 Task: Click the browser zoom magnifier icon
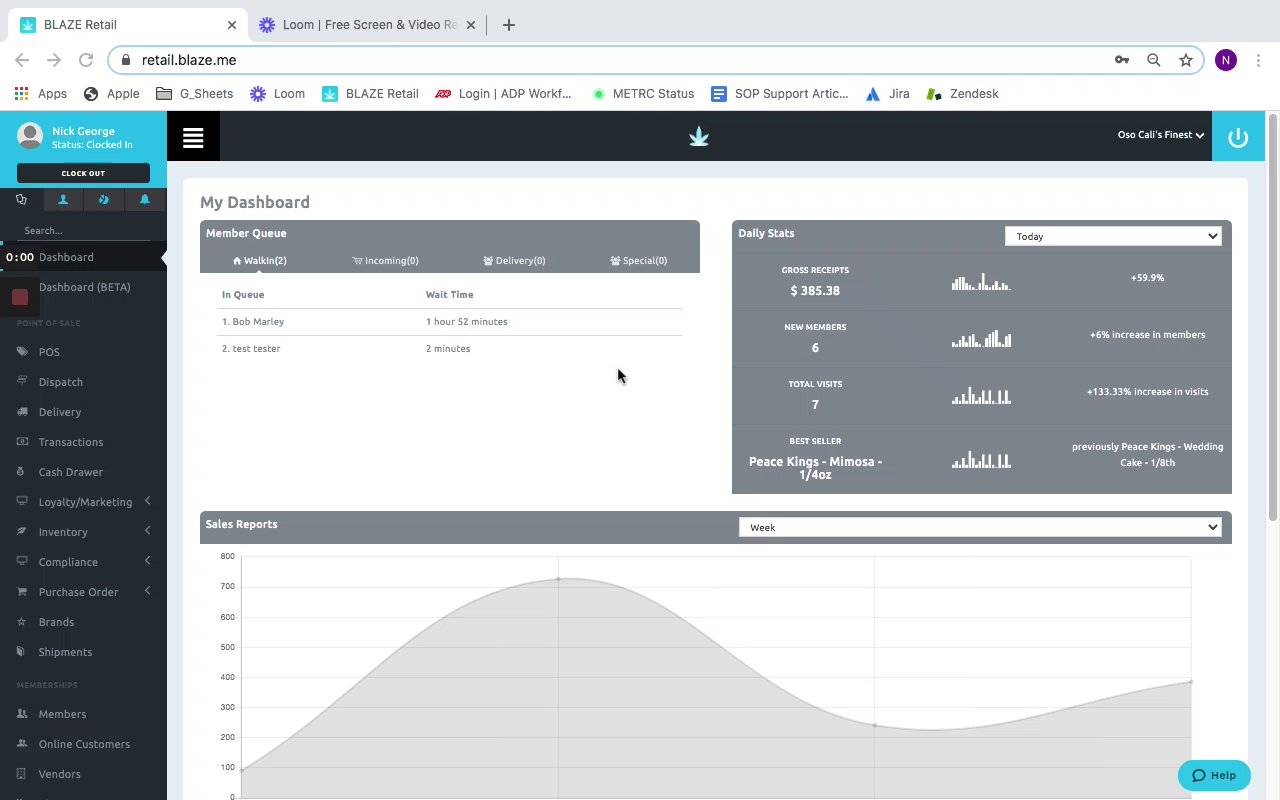click(1154, 60)
